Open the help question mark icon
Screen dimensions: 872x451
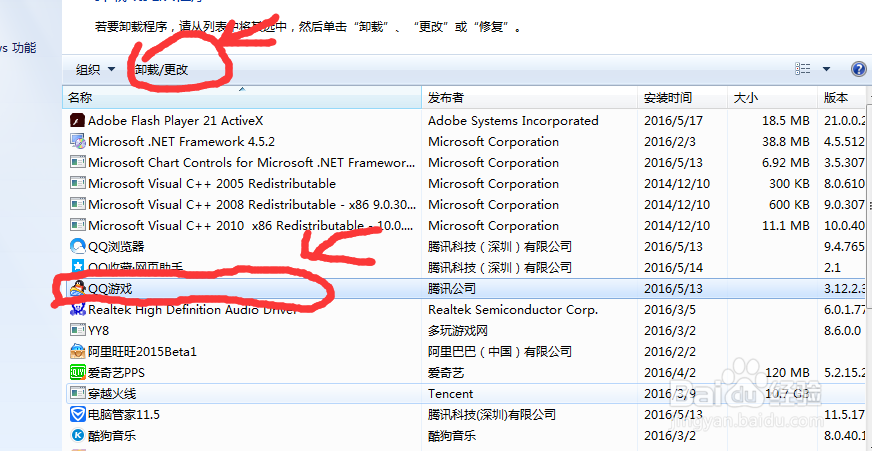pos(858,69)
